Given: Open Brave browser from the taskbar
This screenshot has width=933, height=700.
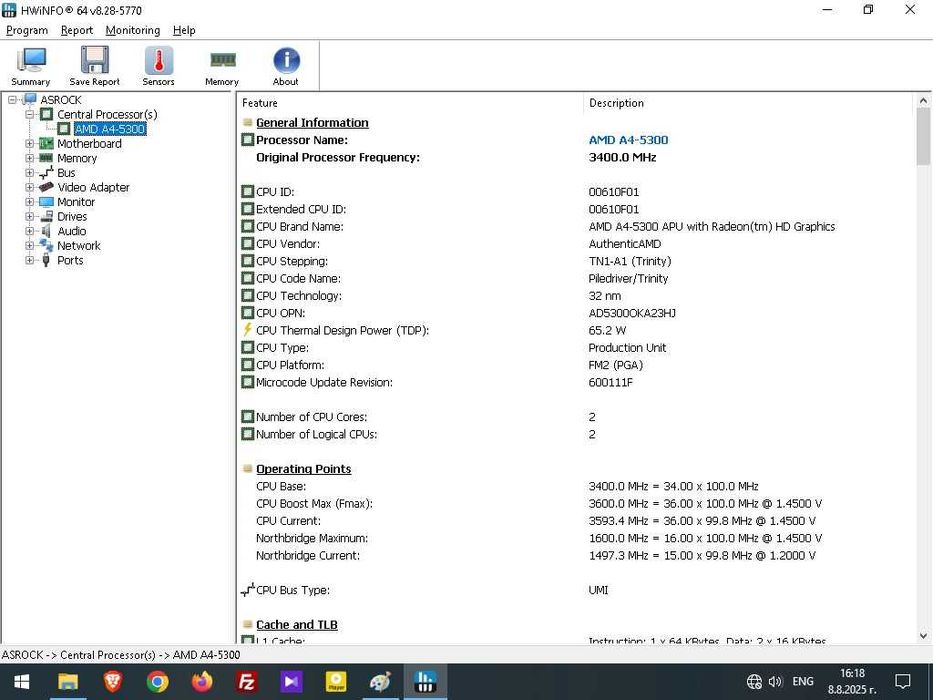Looking at the screenshot, I should [x=112, y=682].
